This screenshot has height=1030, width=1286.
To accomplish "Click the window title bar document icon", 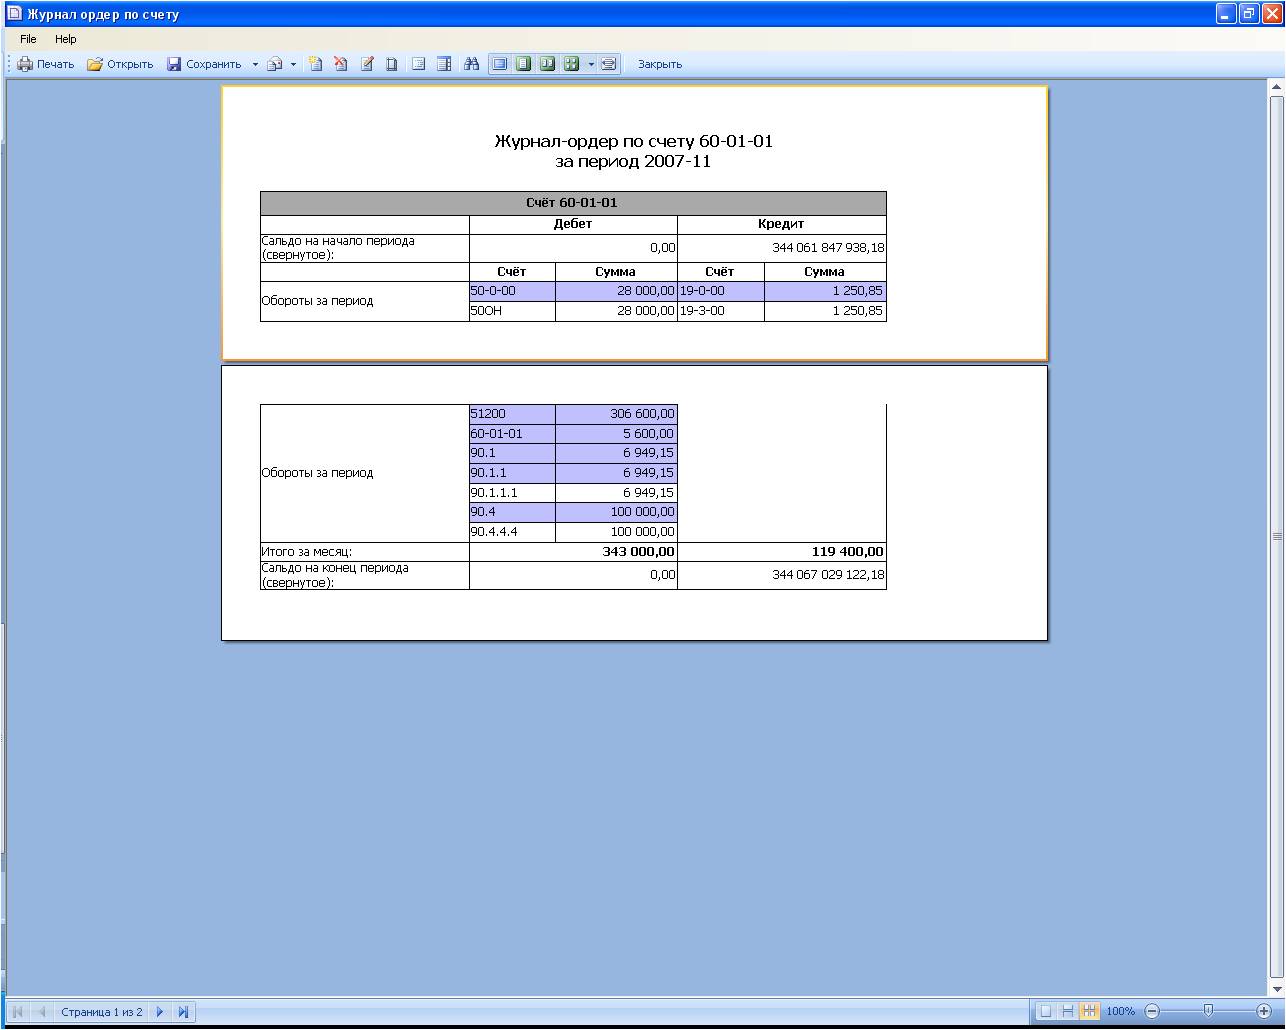I will pyautogui.click(x=14, y=14).
